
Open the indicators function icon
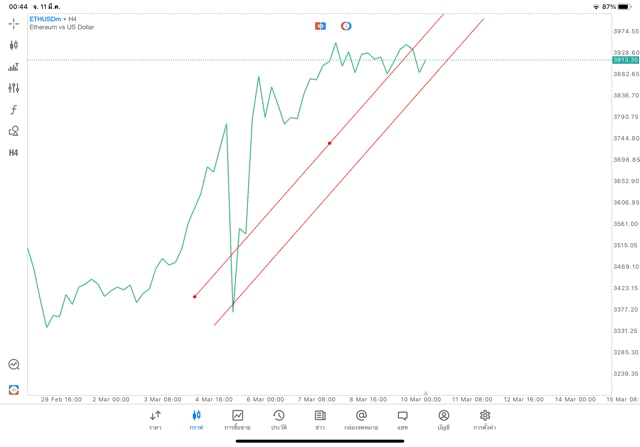(x=14, y=110)
